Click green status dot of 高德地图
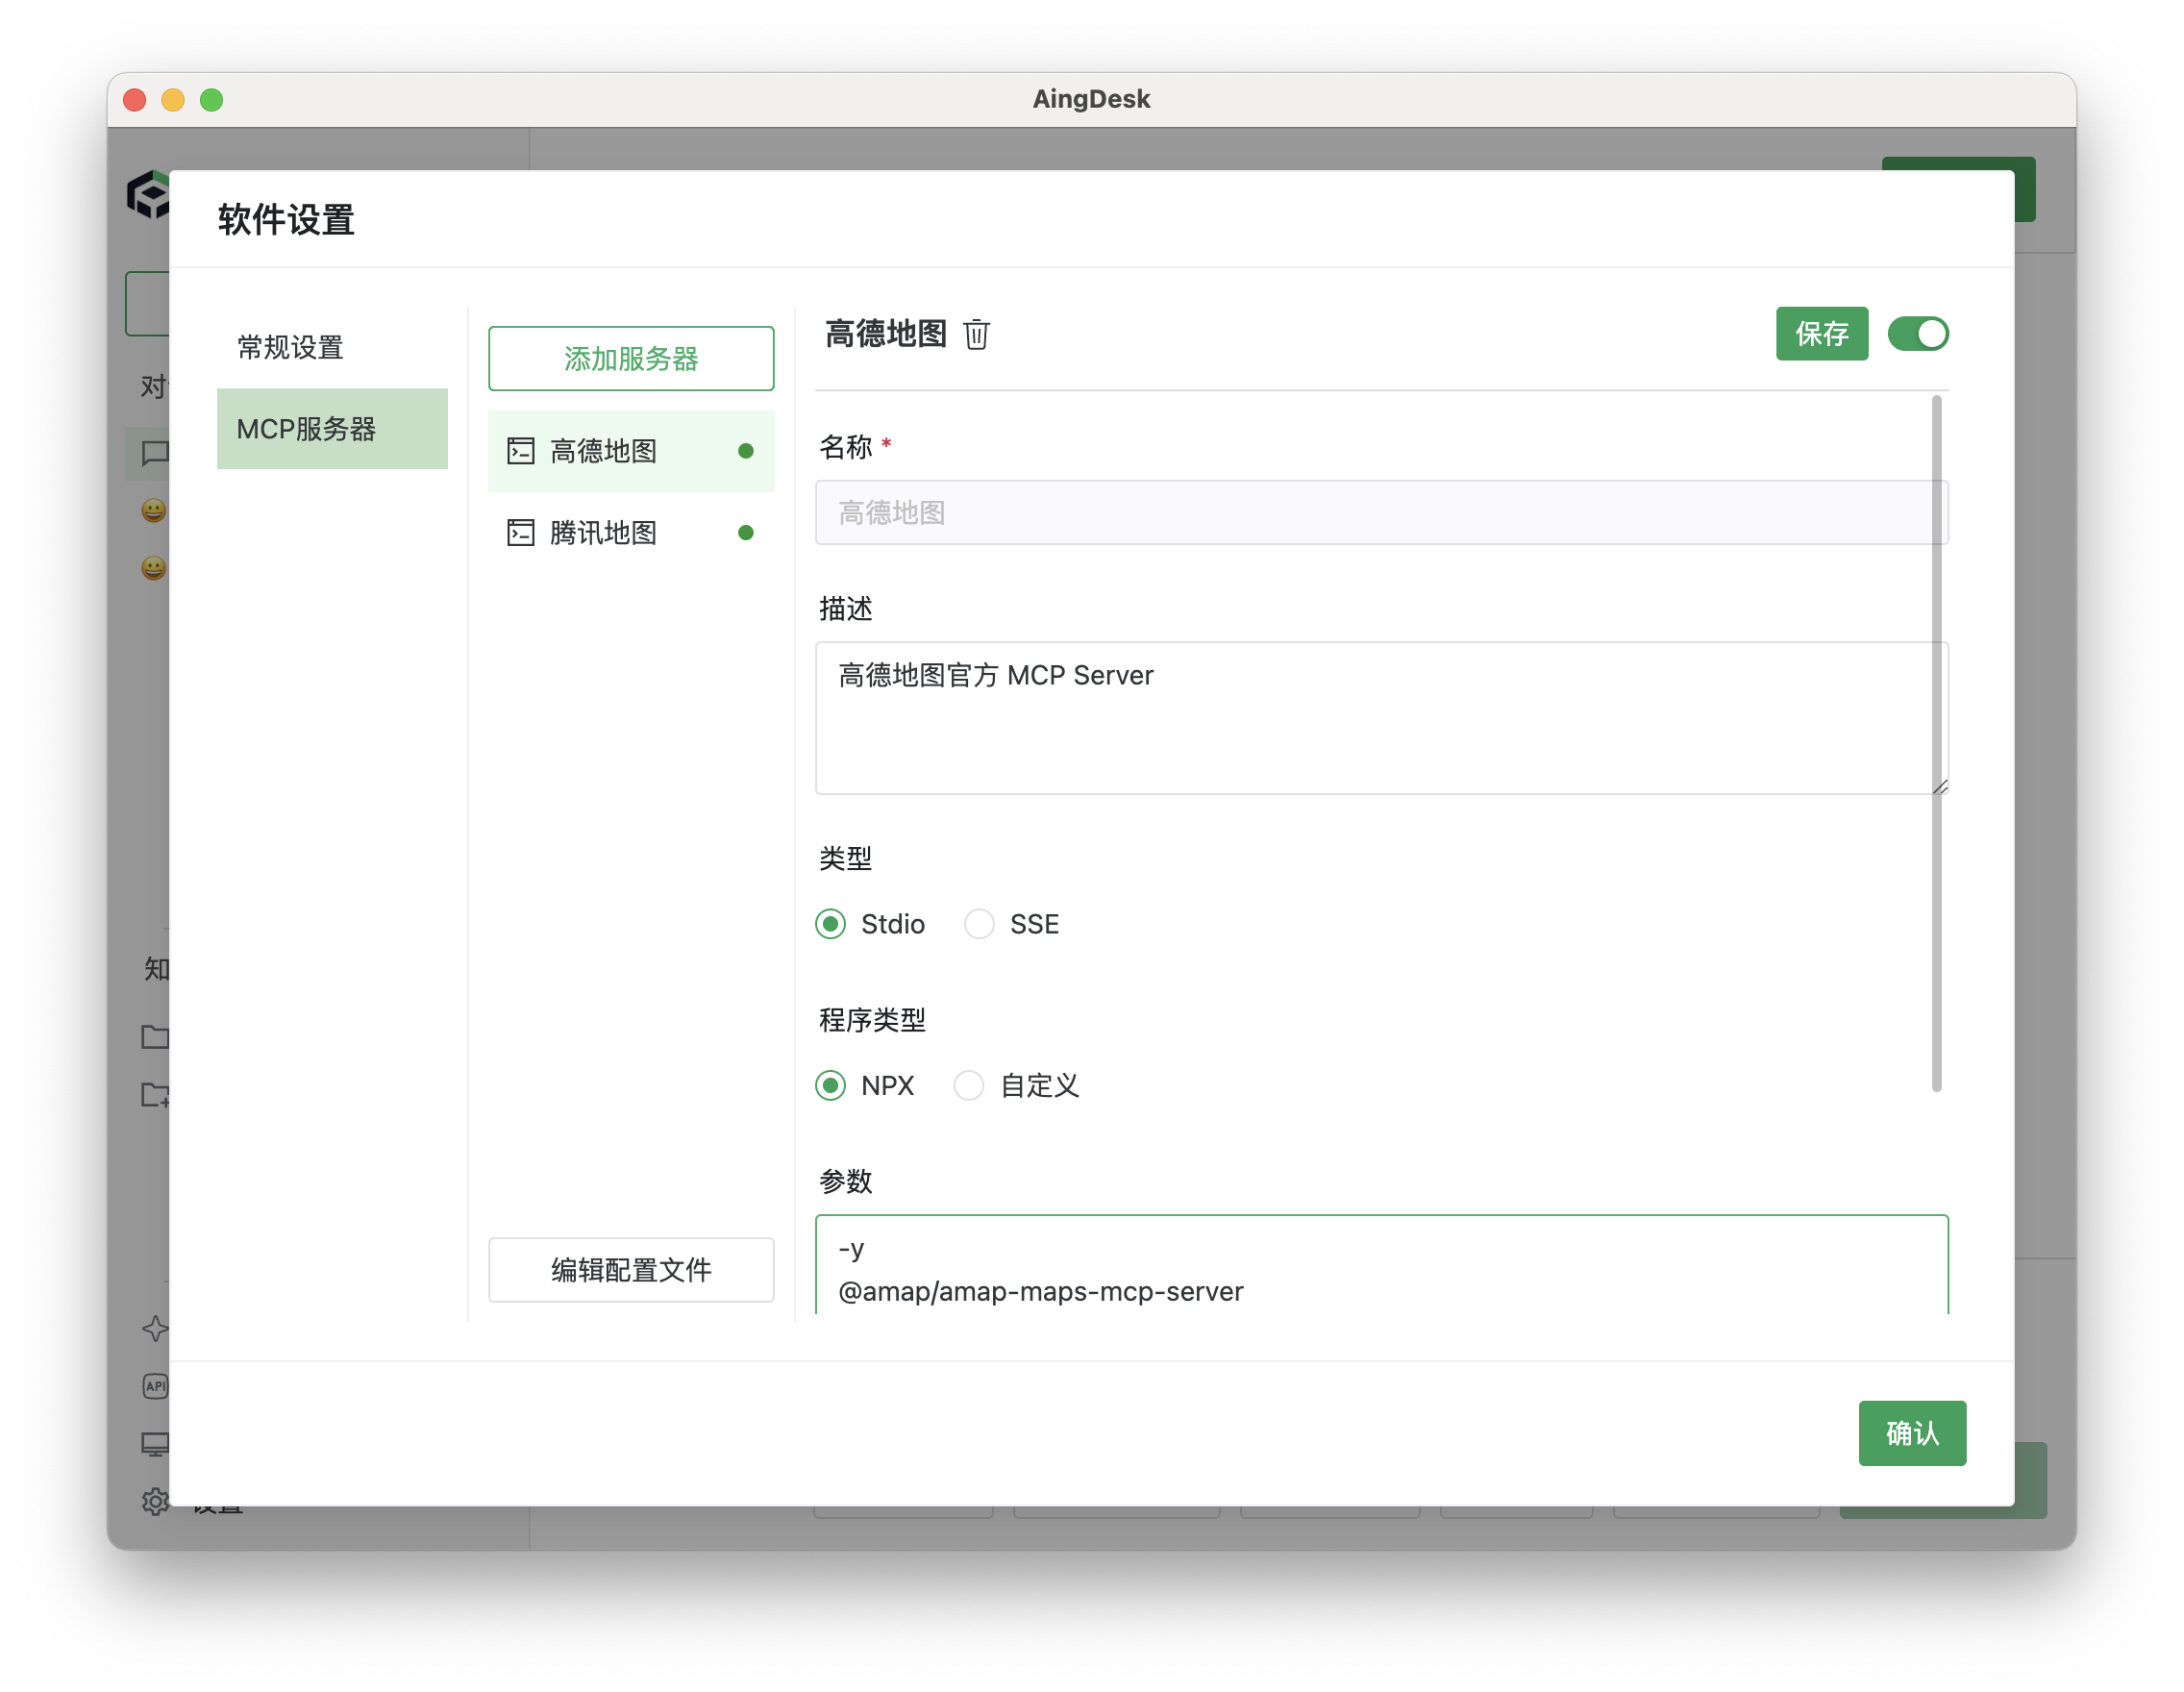The height and width of the screenshot is (1692, 2184). coord(745,451)
